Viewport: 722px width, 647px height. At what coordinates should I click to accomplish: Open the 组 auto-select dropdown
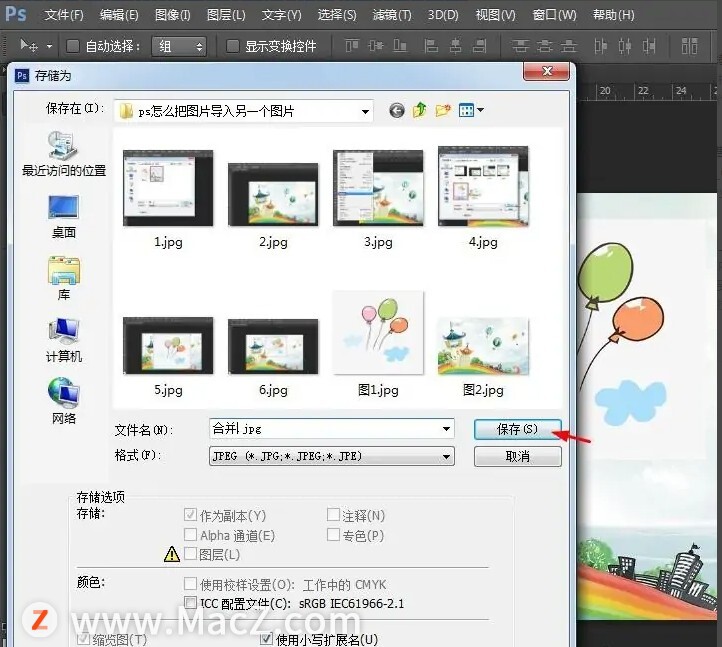pos(179,46)
